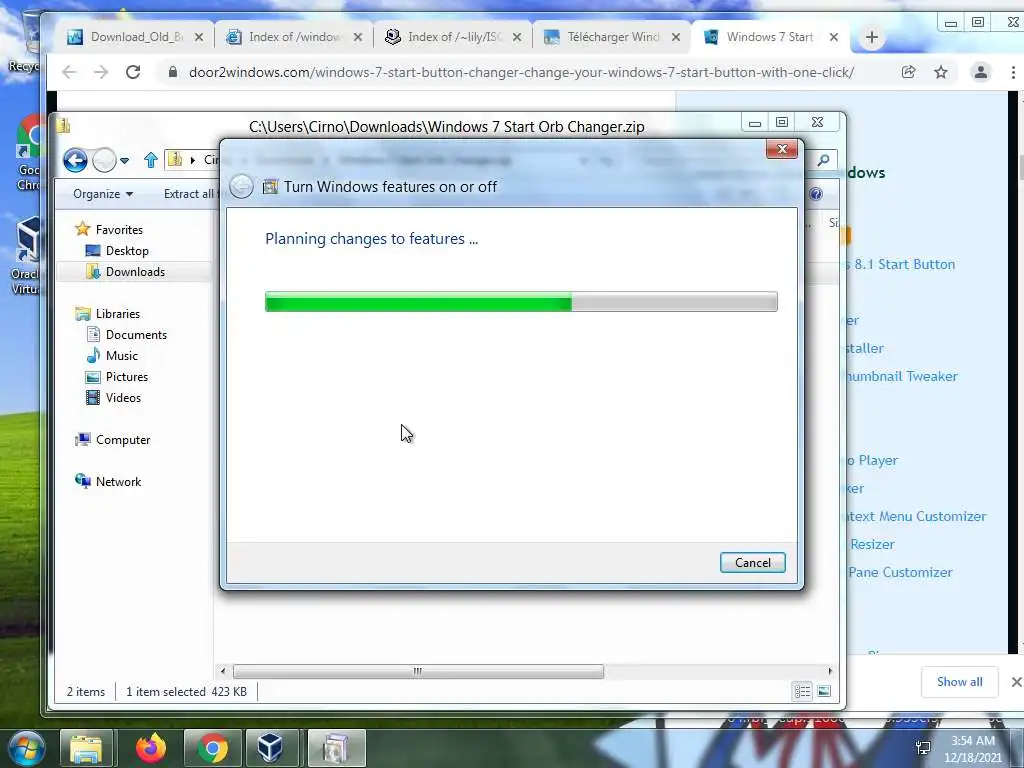Click Show all in Chrome downloads bar
The height and width of the screenshot is (768, 1024).
[959, 682]
